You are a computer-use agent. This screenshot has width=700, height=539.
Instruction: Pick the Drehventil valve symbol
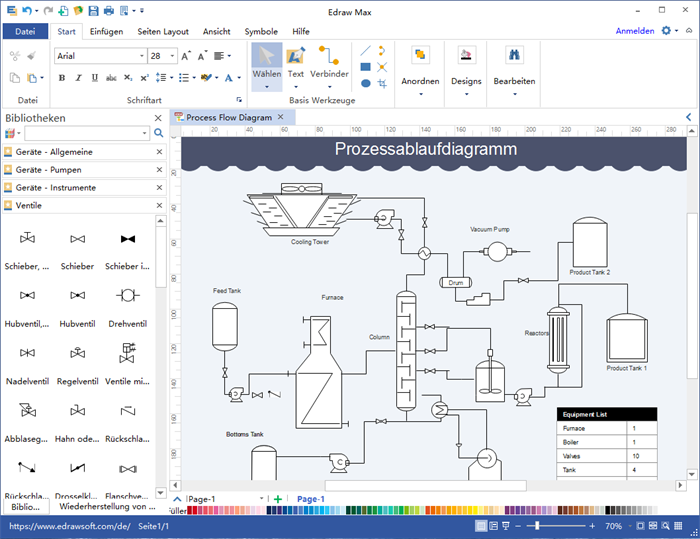coord(127,297)
